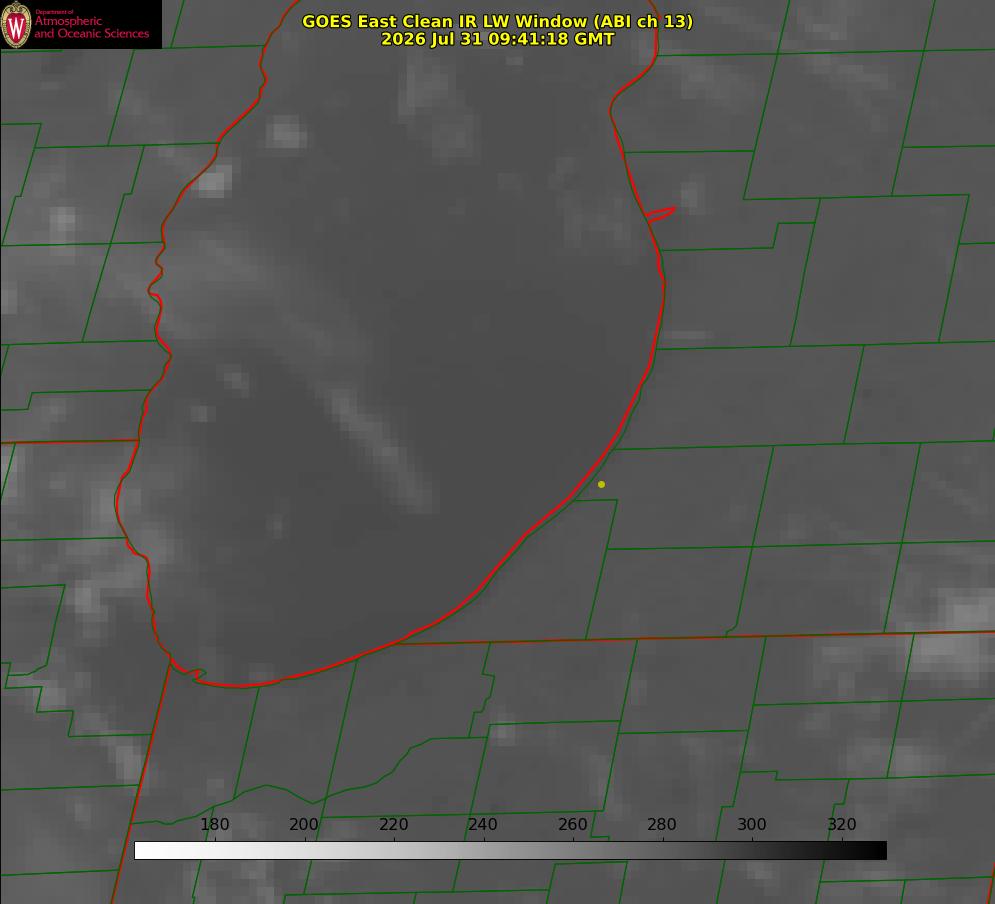Click the 240 colorbar label
The height and width of the screenshot is (904, 995).
click(x=482, y=824)
